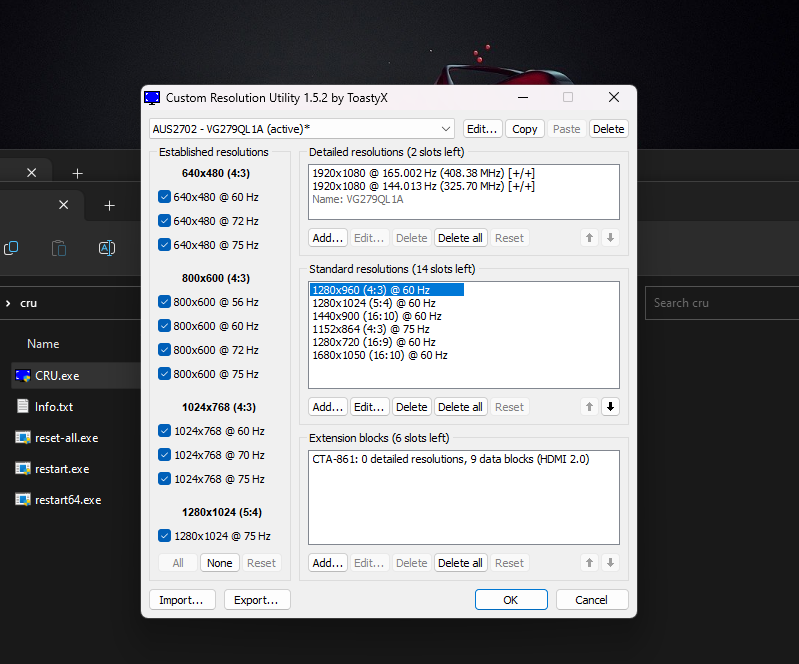Click the Export... button
Screen dimensions: 799x664
(x=257, y=600)
